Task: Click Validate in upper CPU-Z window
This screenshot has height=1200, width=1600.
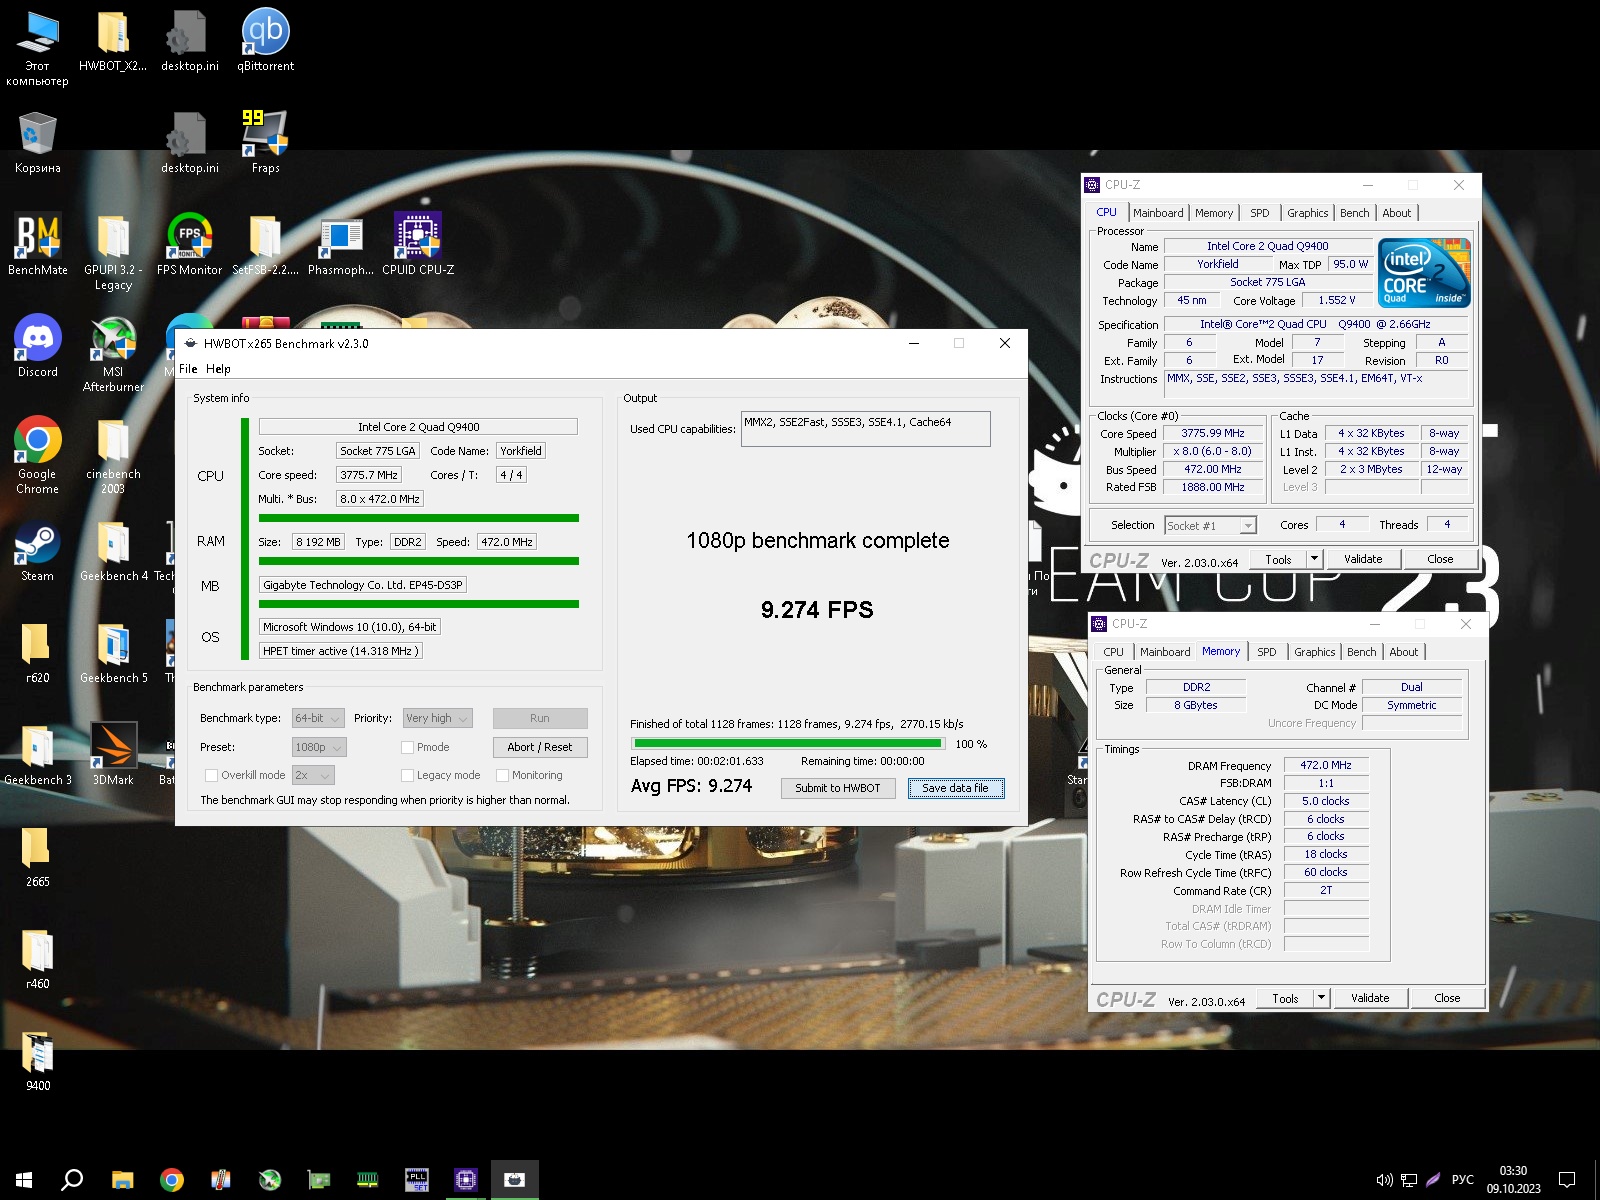Action: [x=1363, y=559]
